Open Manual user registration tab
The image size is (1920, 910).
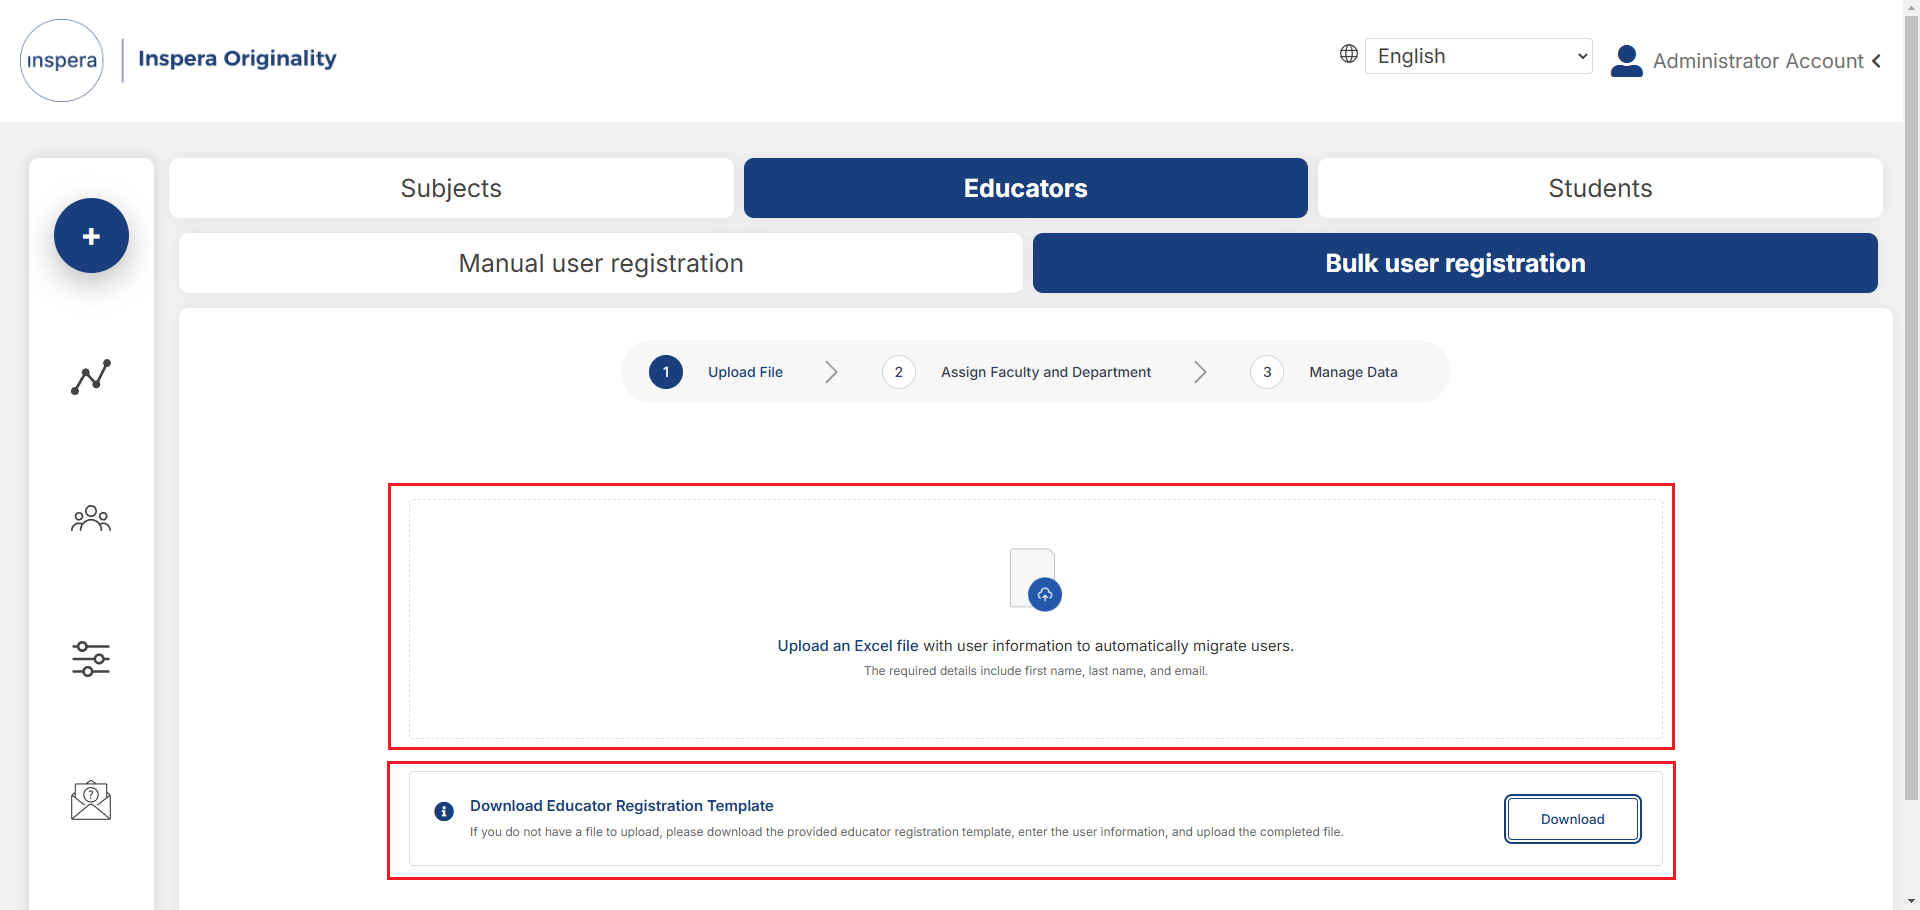click(x=601, y=263)
